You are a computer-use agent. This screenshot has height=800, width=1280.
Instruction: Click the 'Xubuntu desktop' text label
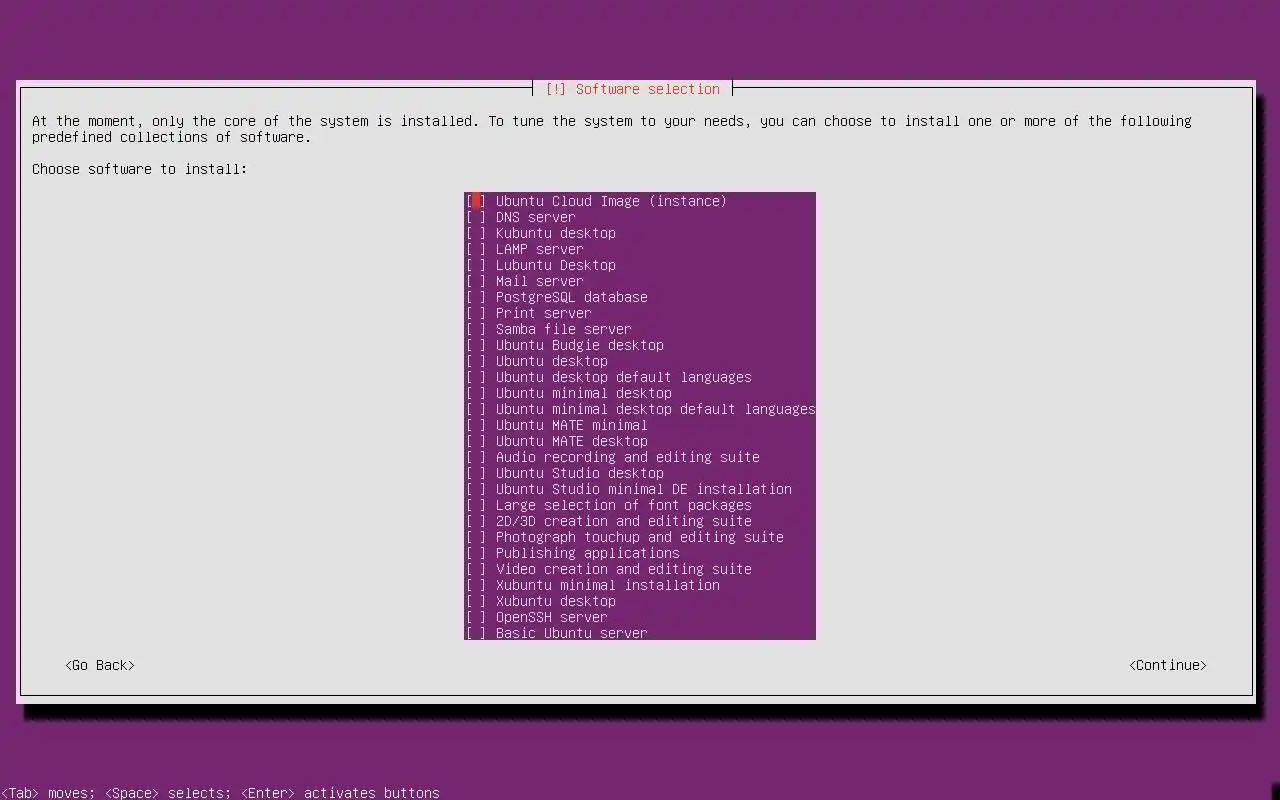pyautogui.click(x=556, y=601)
